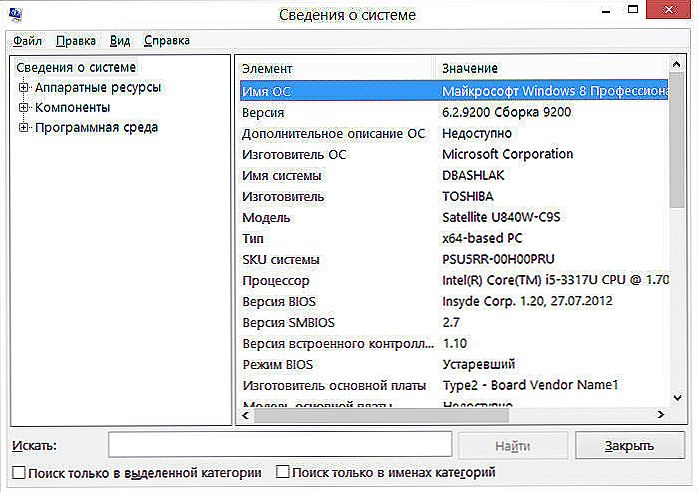Select the Имя системы row
Screen dimensions: 697x492
(454, 175)
